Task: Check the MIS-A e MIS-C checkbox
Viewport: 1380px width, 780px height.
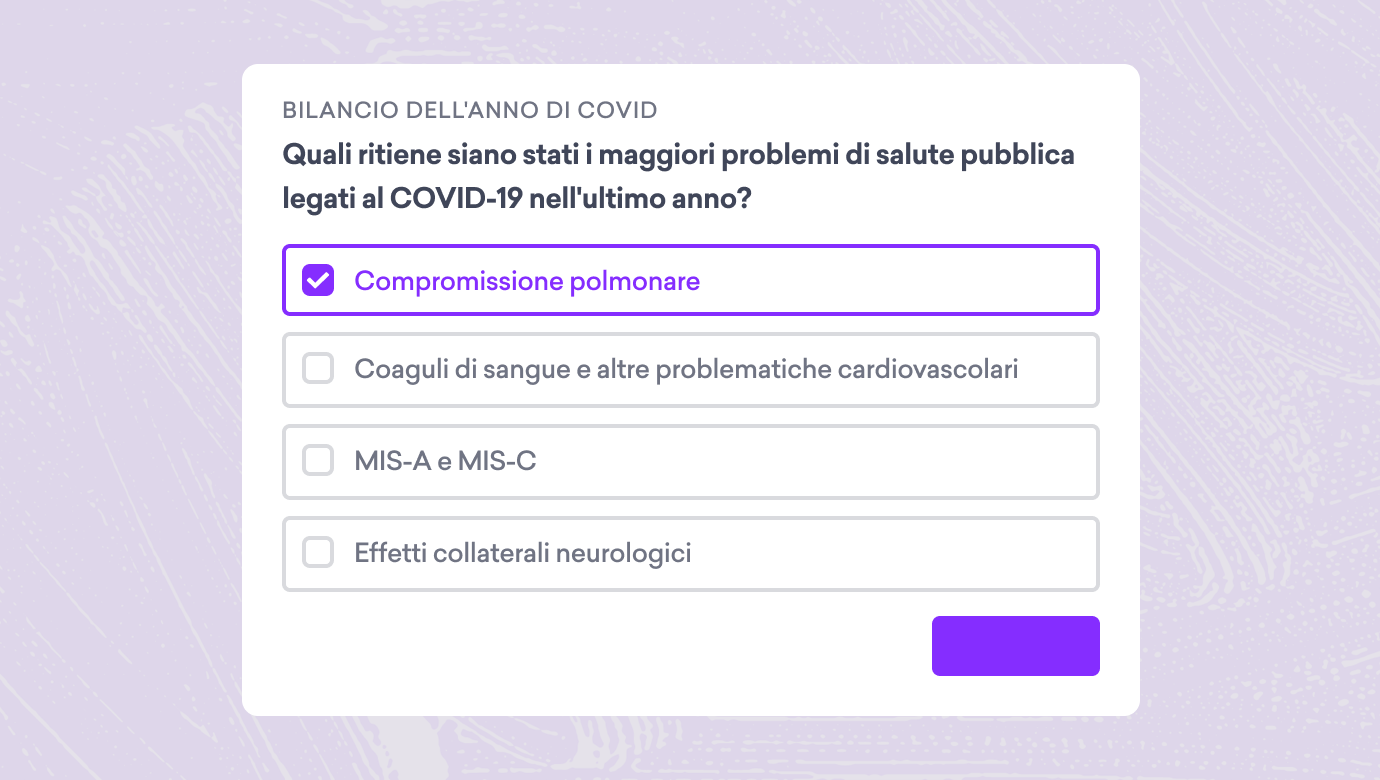Action: [x=318, y=461]
